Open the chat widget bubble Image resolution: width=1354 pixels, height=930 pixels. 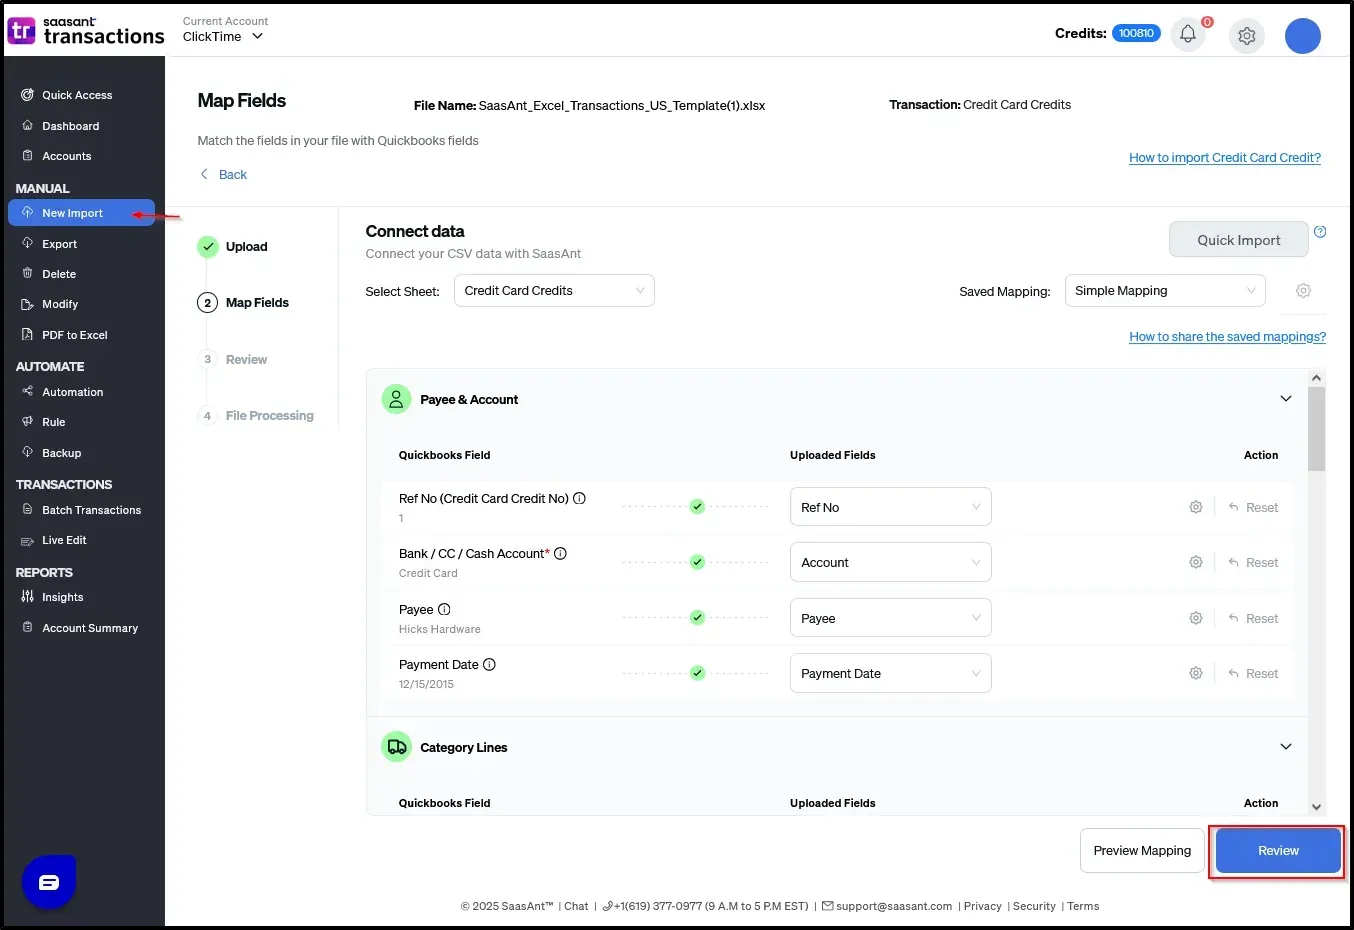tap(49, 882)
